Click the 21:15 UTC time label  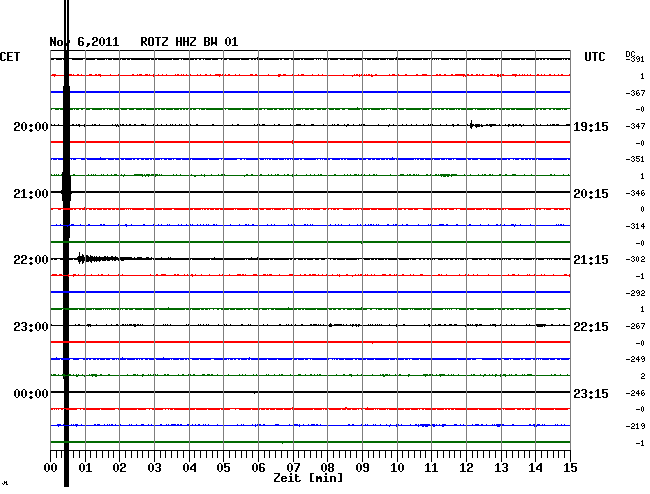(591, 260)
